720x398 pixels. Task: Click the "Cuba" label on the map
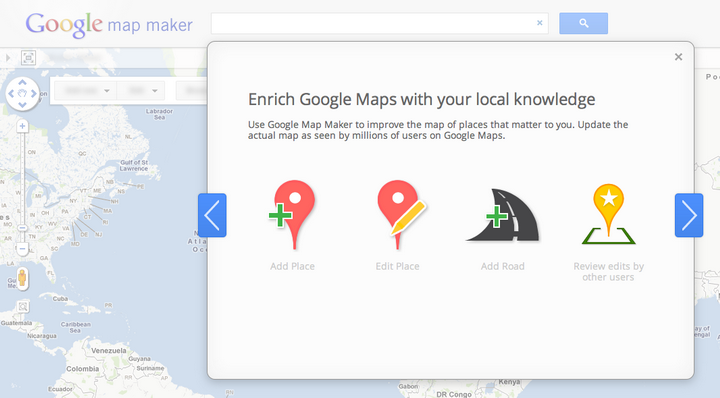point(60,298)
